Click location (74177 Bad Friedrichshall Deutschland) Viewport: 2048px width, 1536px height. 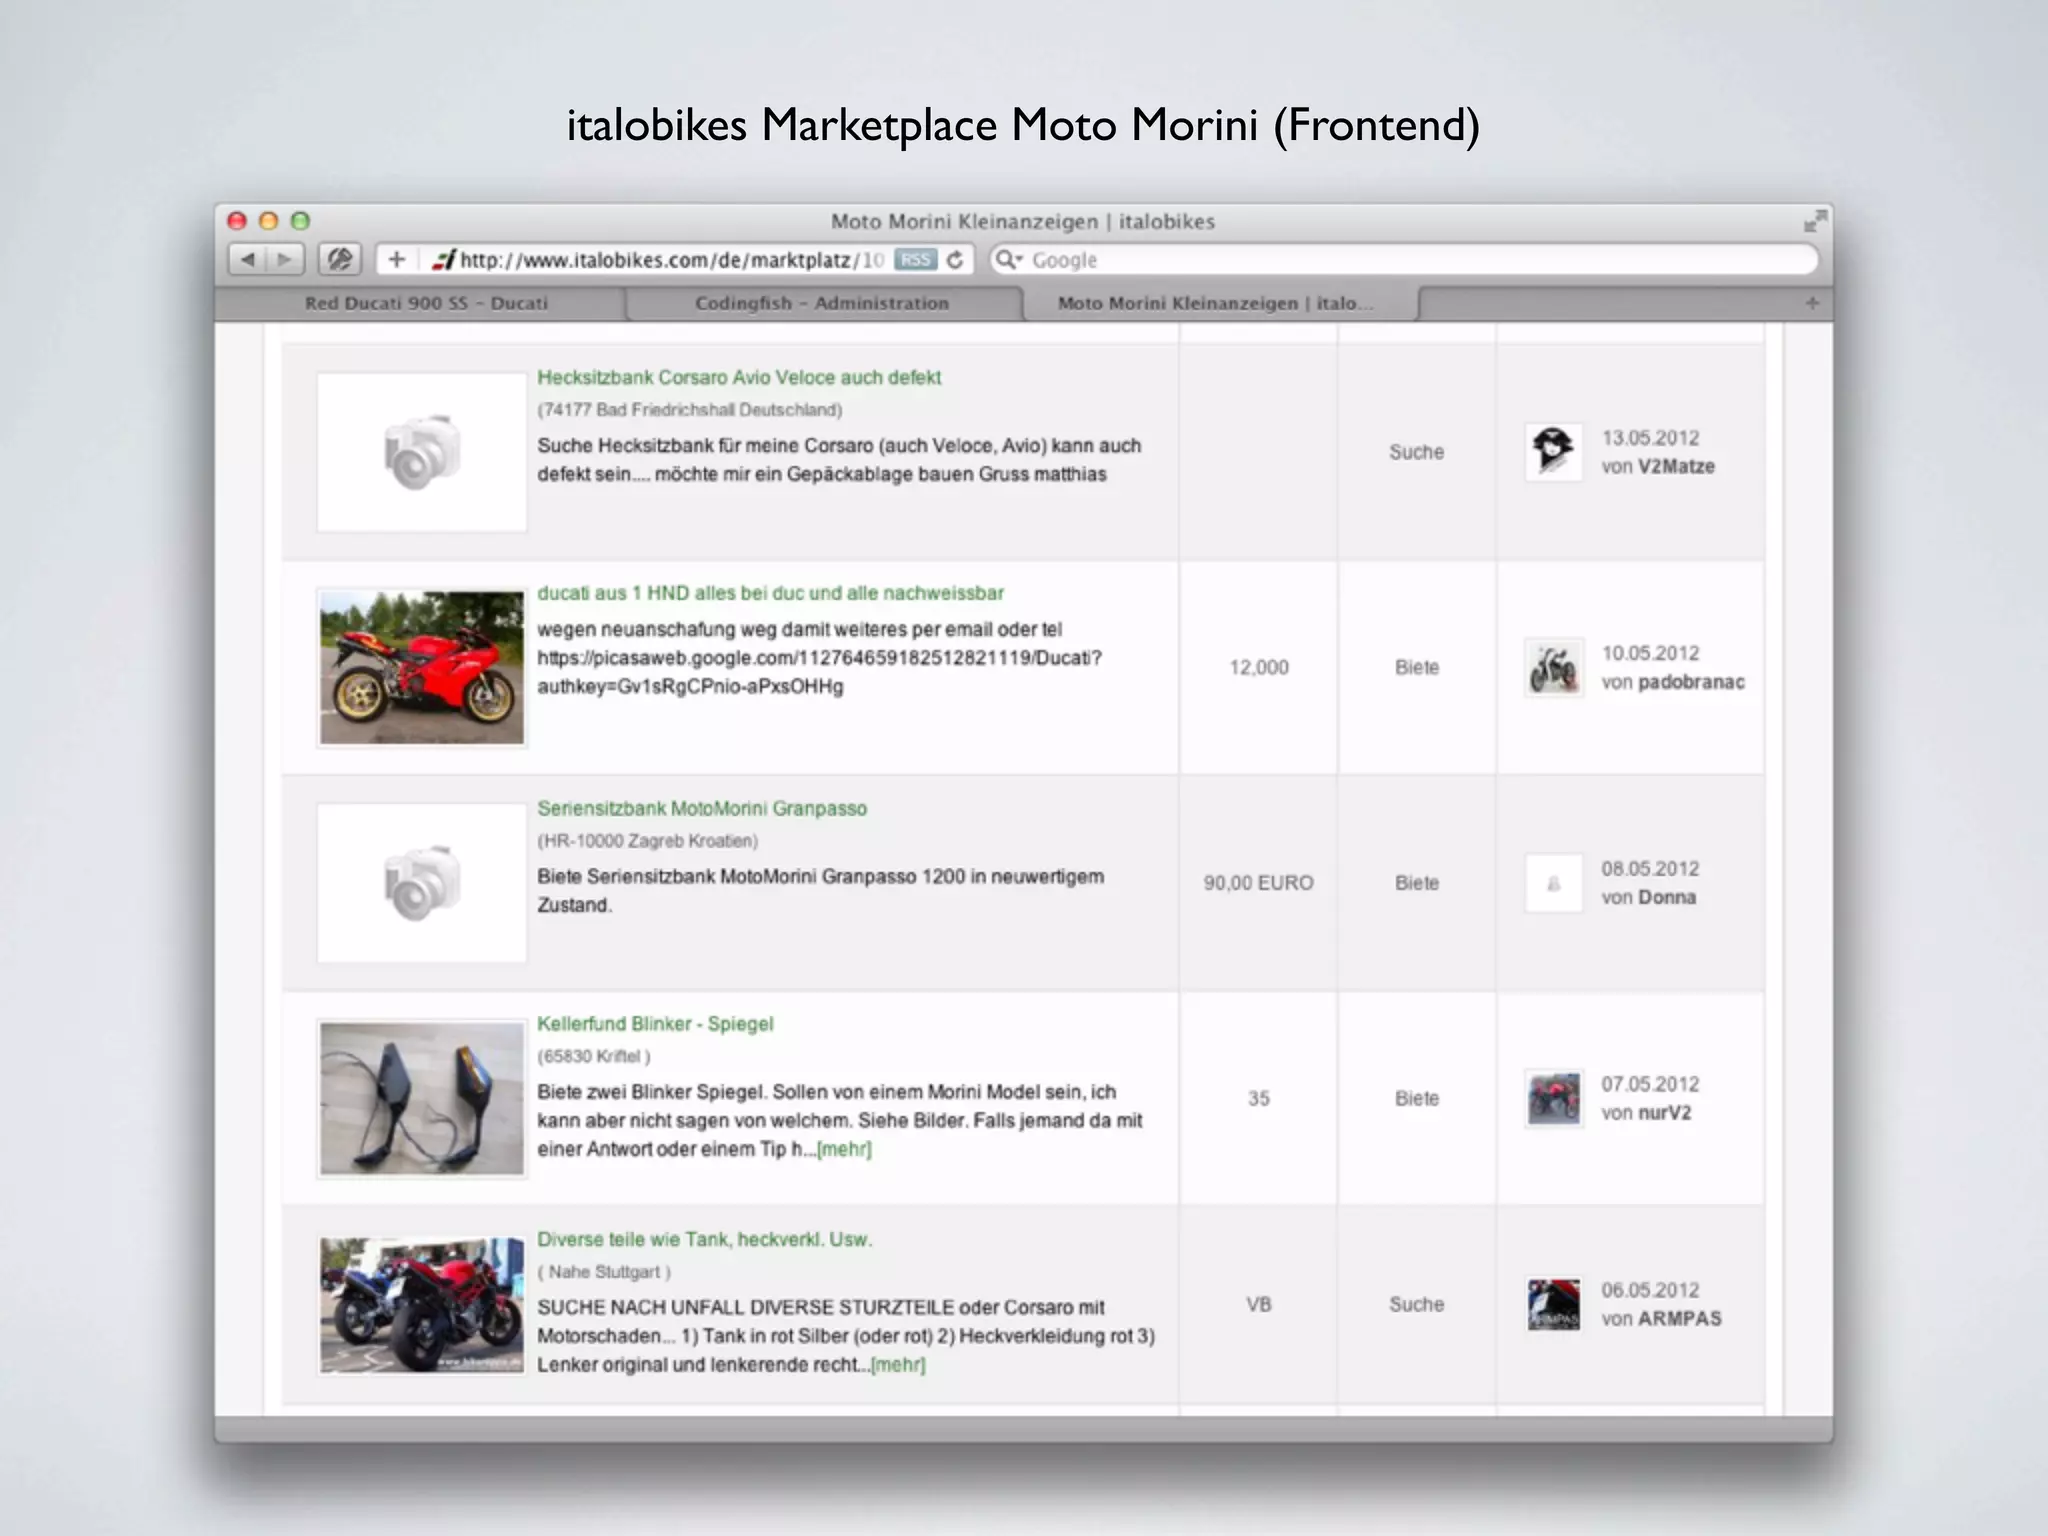pos(690,410)
